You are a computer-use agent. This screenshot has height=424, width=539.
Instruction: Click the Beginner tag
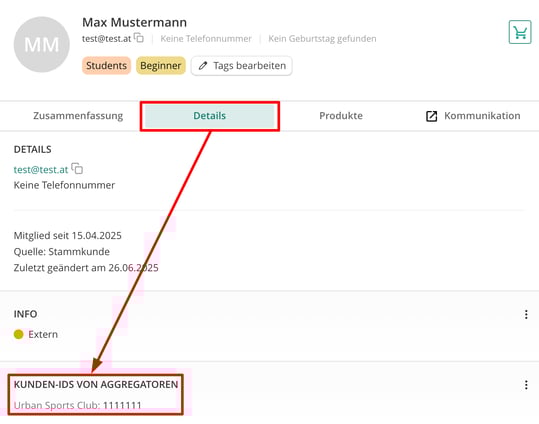click(161, 65)
